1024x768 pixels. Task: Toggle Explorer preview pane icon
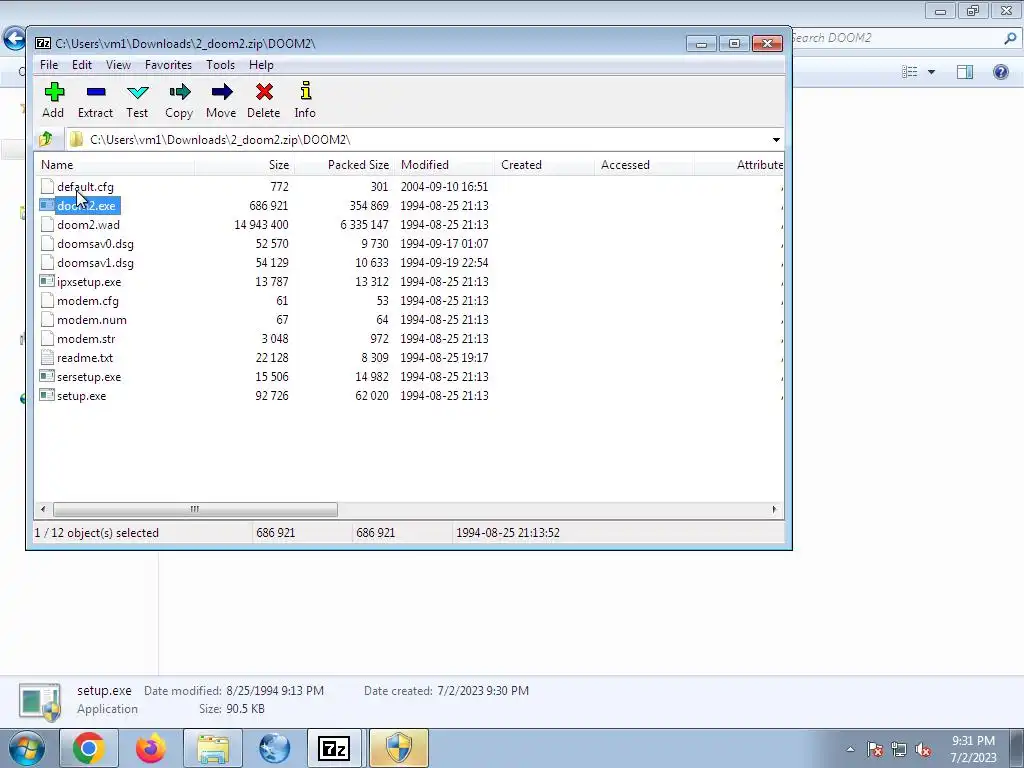pos(965,71)
